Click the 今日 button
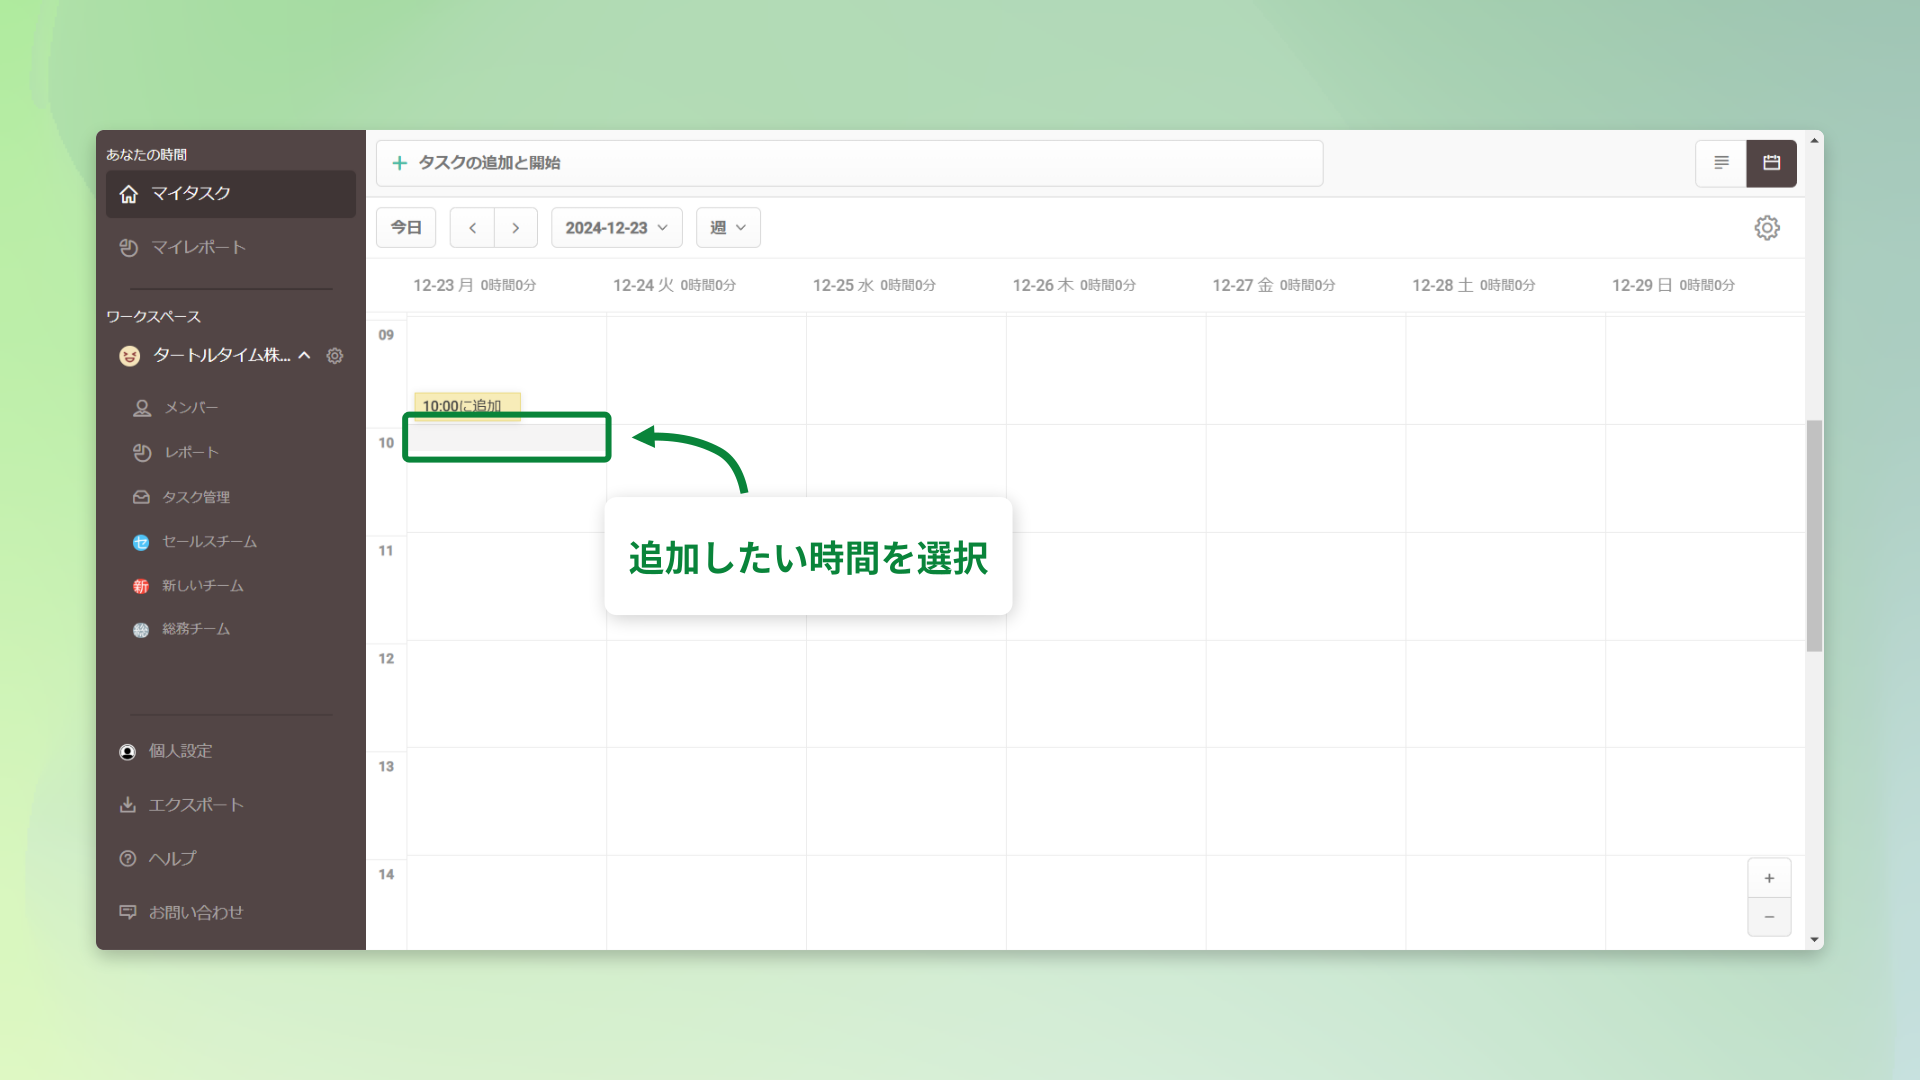Screen dimensions: 1920x1080 pyautogui.click(x=405, y=227)
